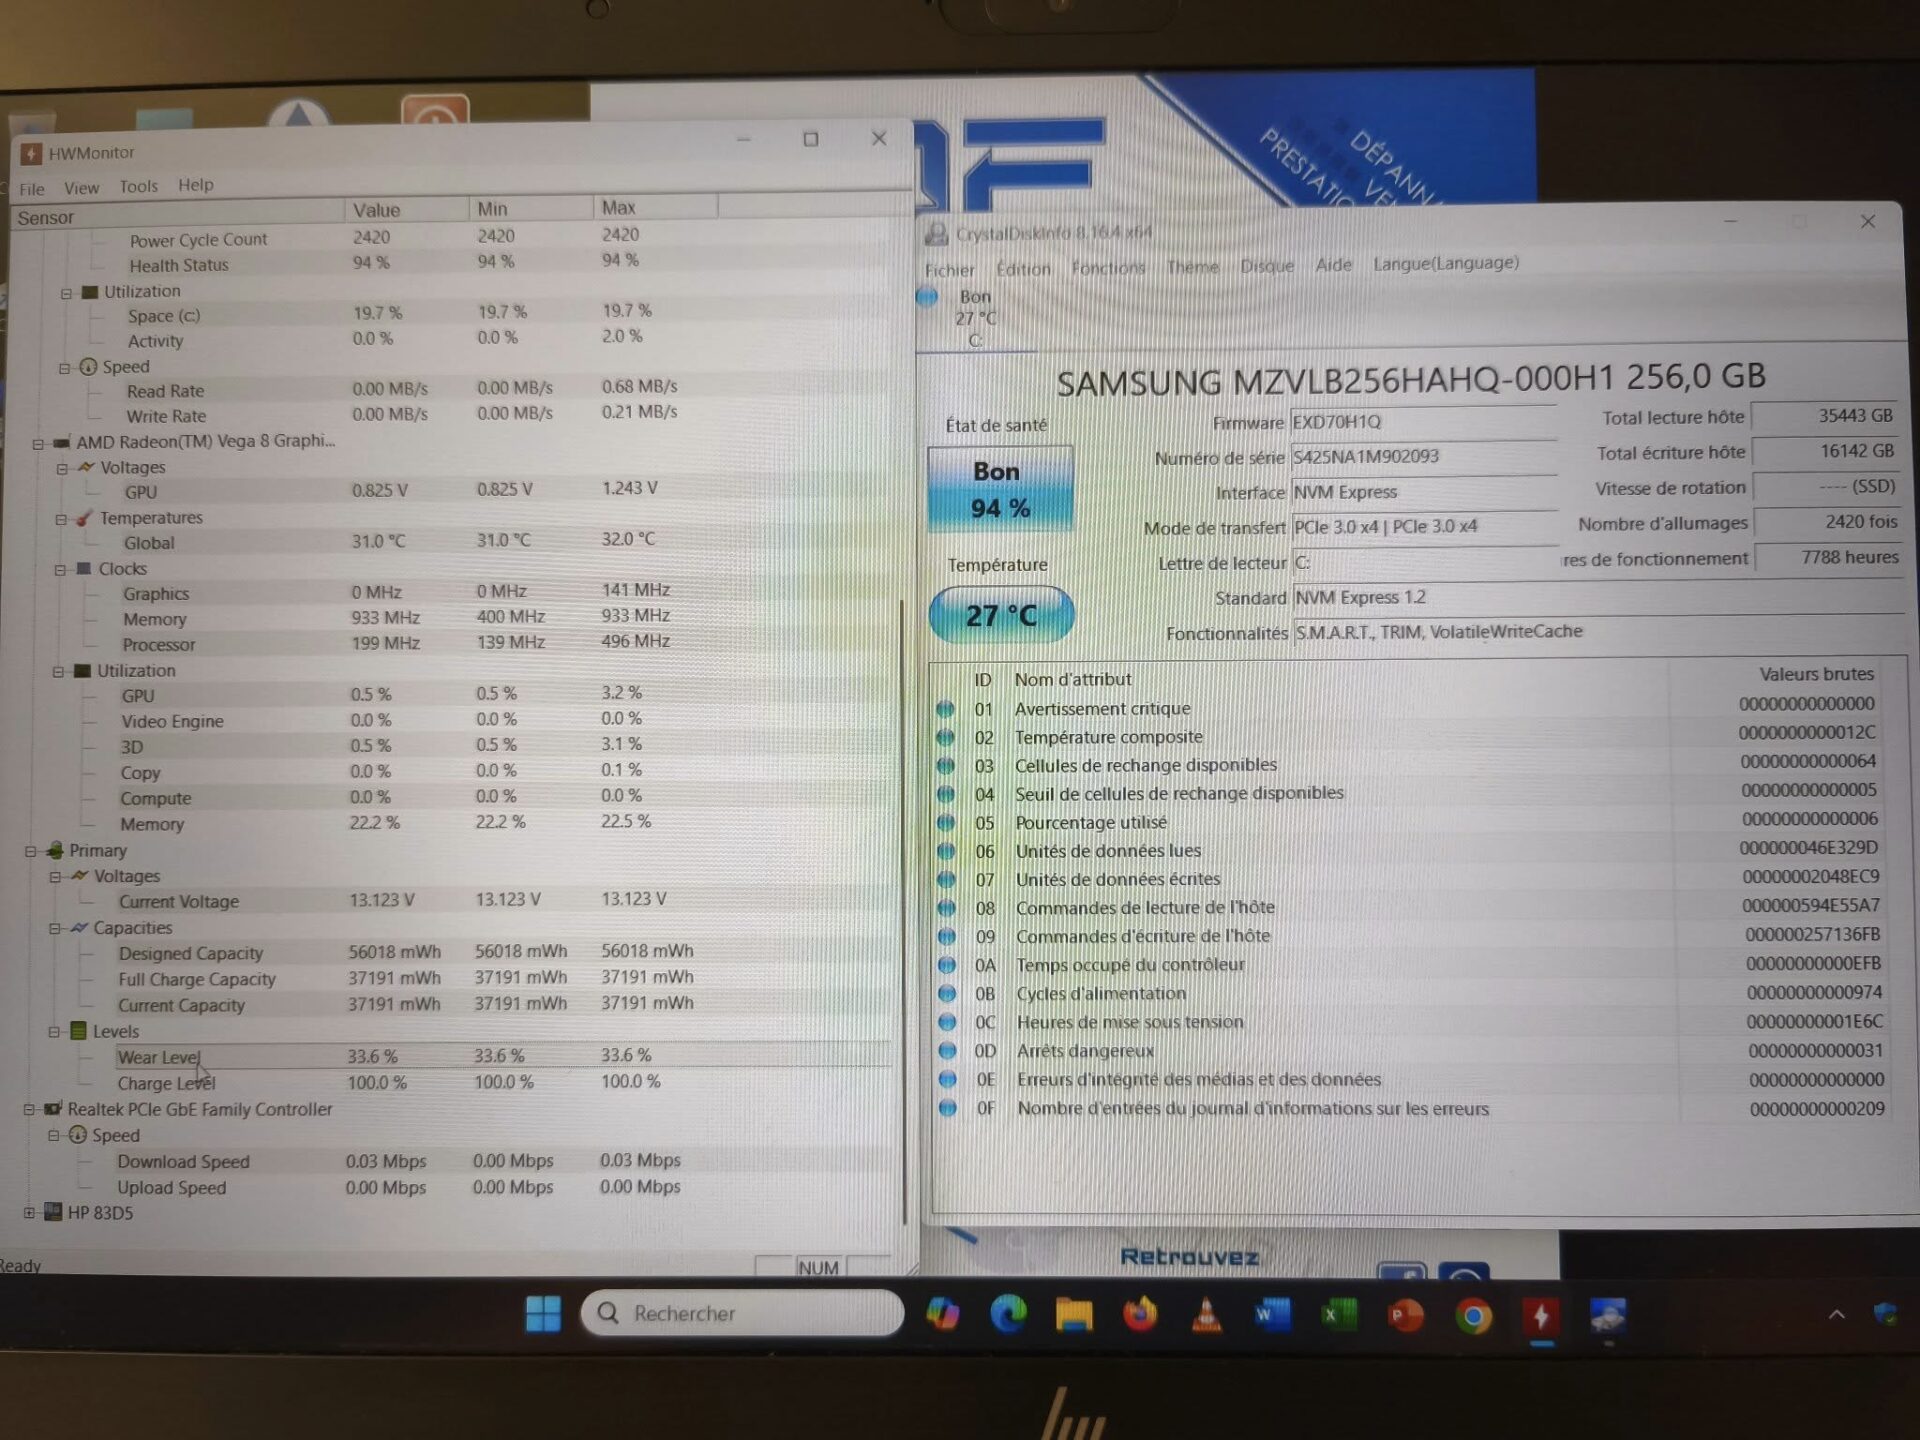Open Excel from the taskbar
The image size is (1920, 1440).
pos(1339,1314)
